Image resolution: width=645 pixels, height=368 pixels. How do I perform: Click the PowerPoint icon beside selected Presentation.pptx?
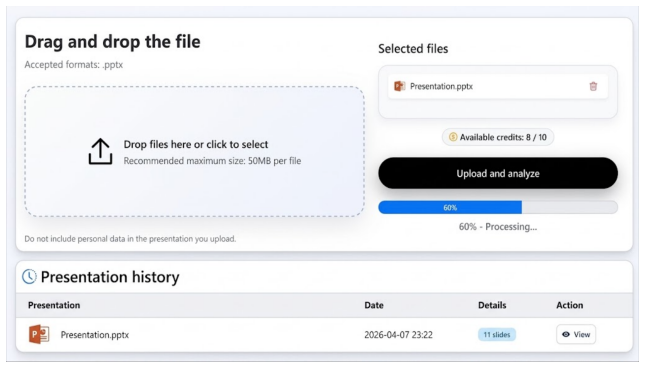399,86
